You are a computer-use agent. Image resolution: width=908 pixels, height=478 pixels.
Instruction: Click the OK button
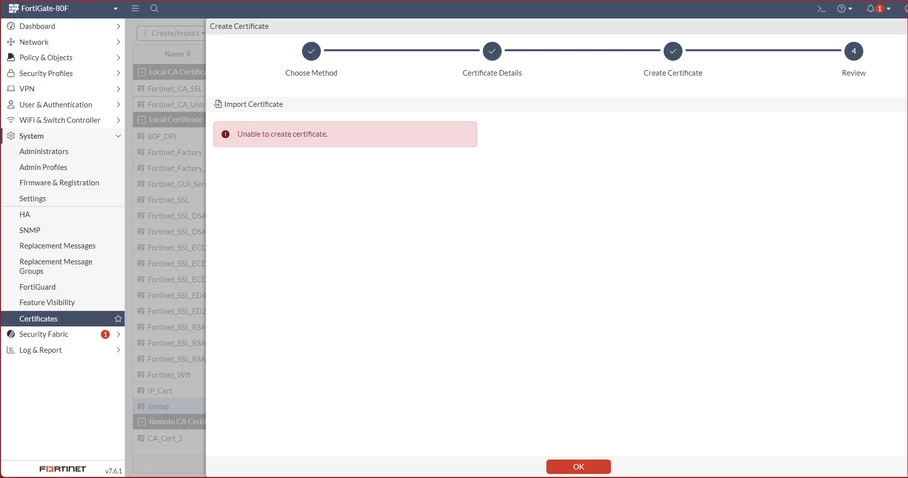point(578,466)
